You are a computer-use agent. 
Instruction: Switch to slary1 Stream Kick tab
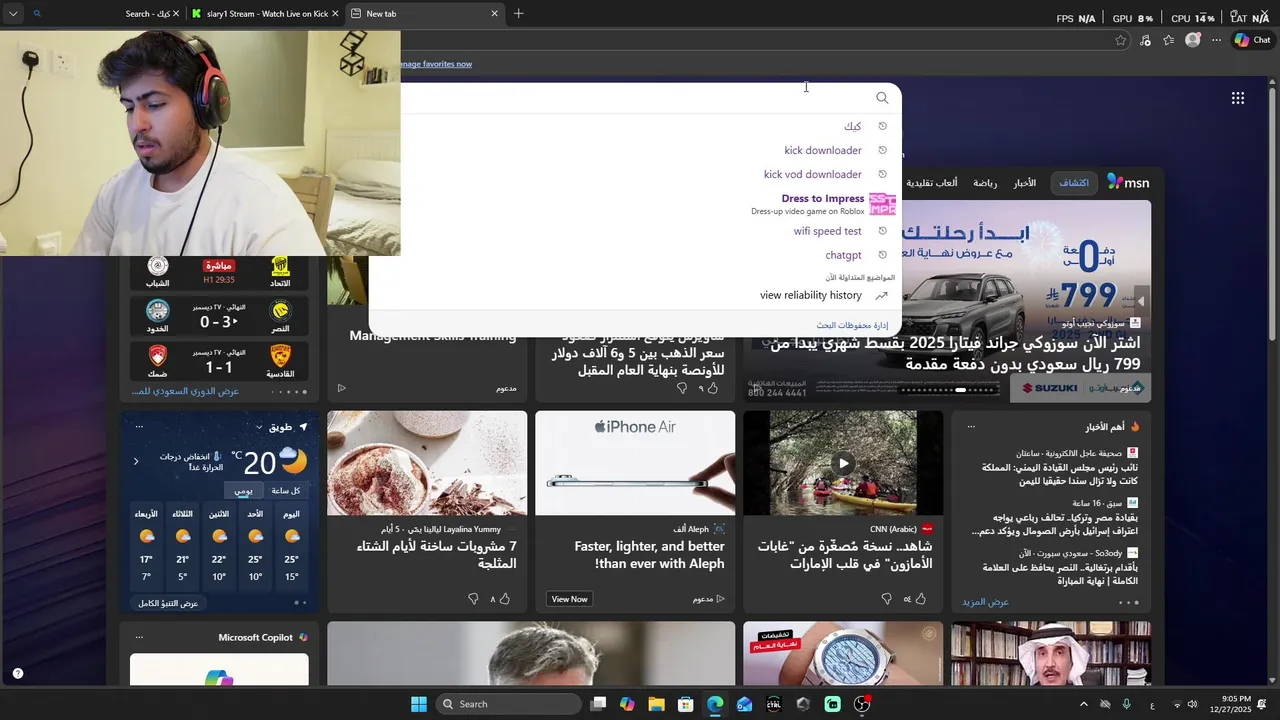pyautogui.click(x=265, y=14)
